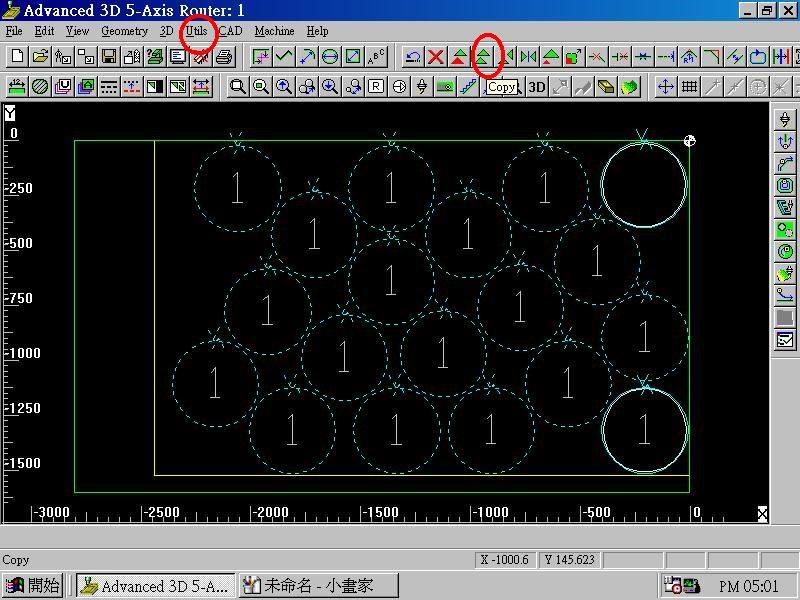
Task: Click the stair-step toolpath icon
Action: coord(468,87)
